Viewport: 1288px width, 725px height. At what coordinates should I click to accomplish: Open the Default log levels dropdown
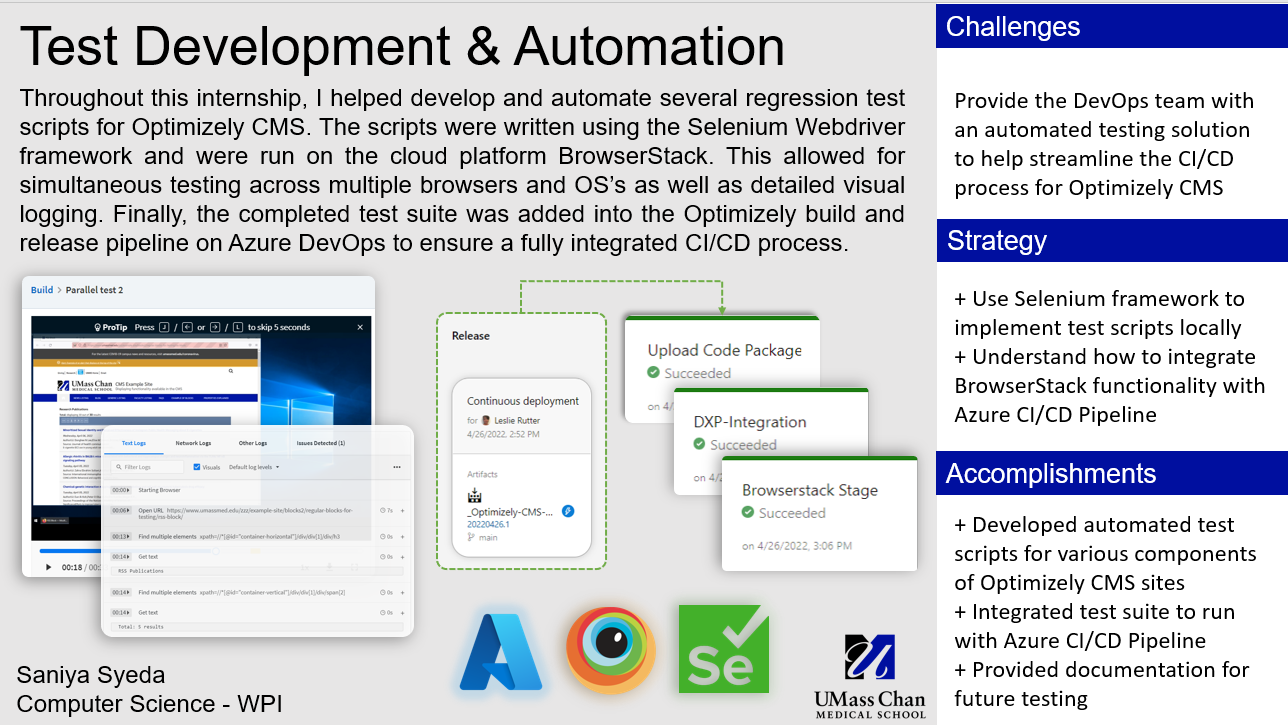254,467
